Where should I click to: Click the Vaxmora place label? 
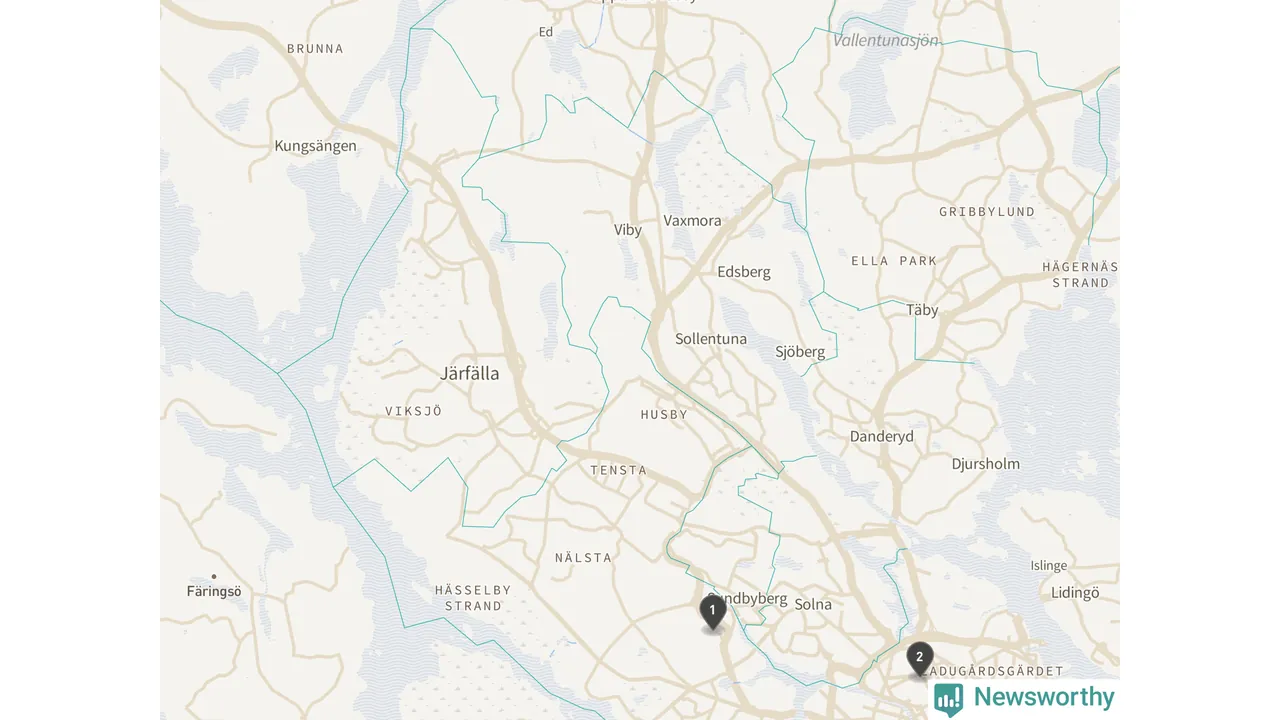(x=692, y=221)
